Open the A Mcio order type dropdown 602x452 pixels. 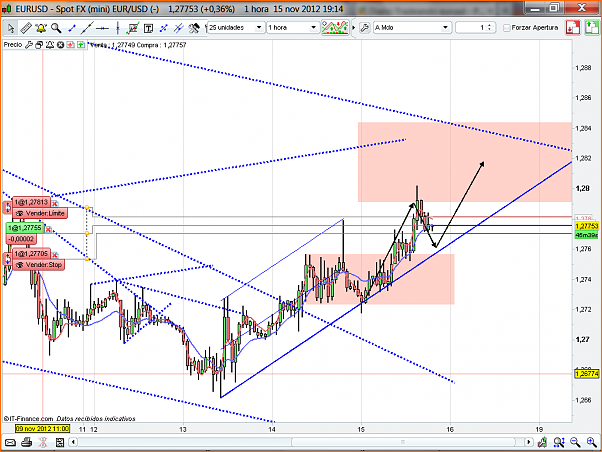click(412, 28)
